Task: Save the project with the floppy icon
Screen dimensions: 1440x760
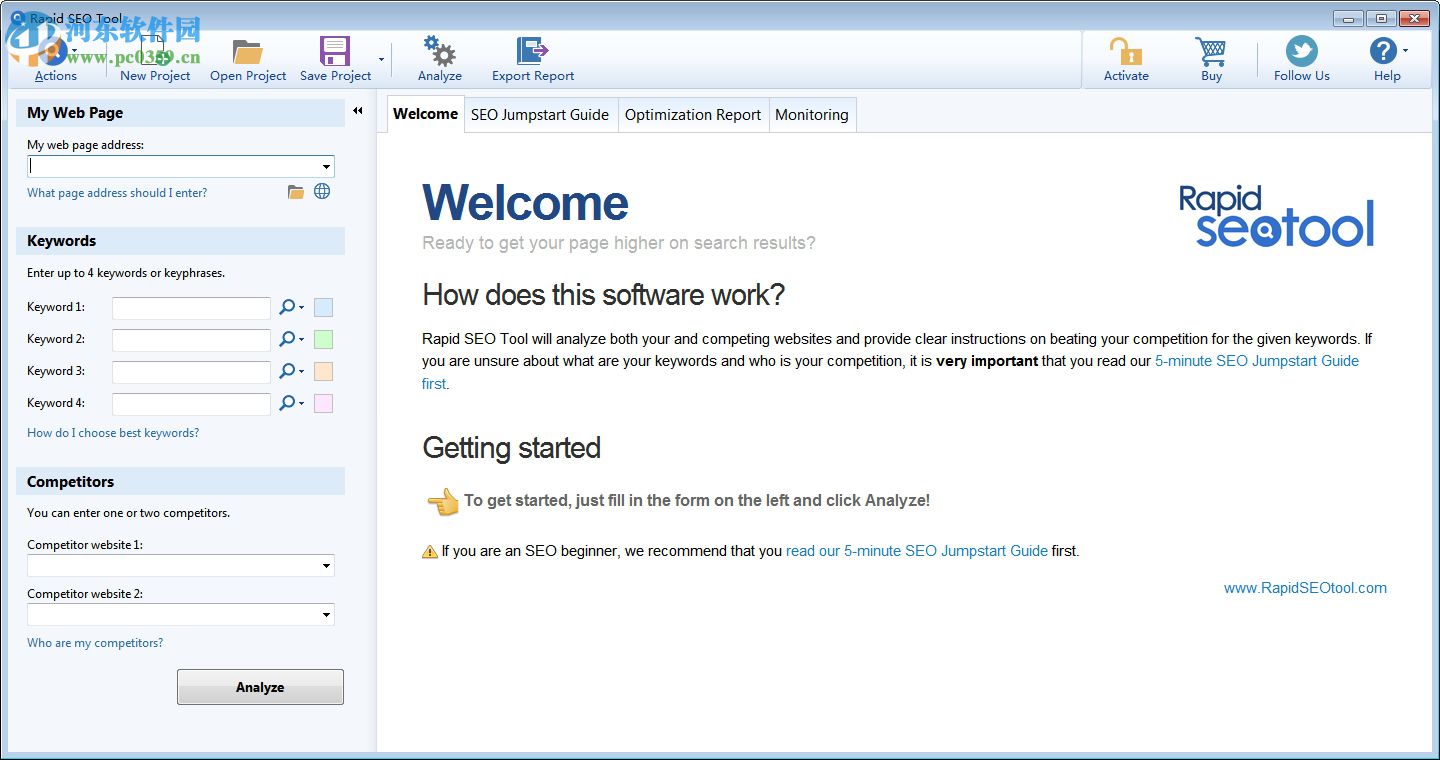Action: click(335, 52)
